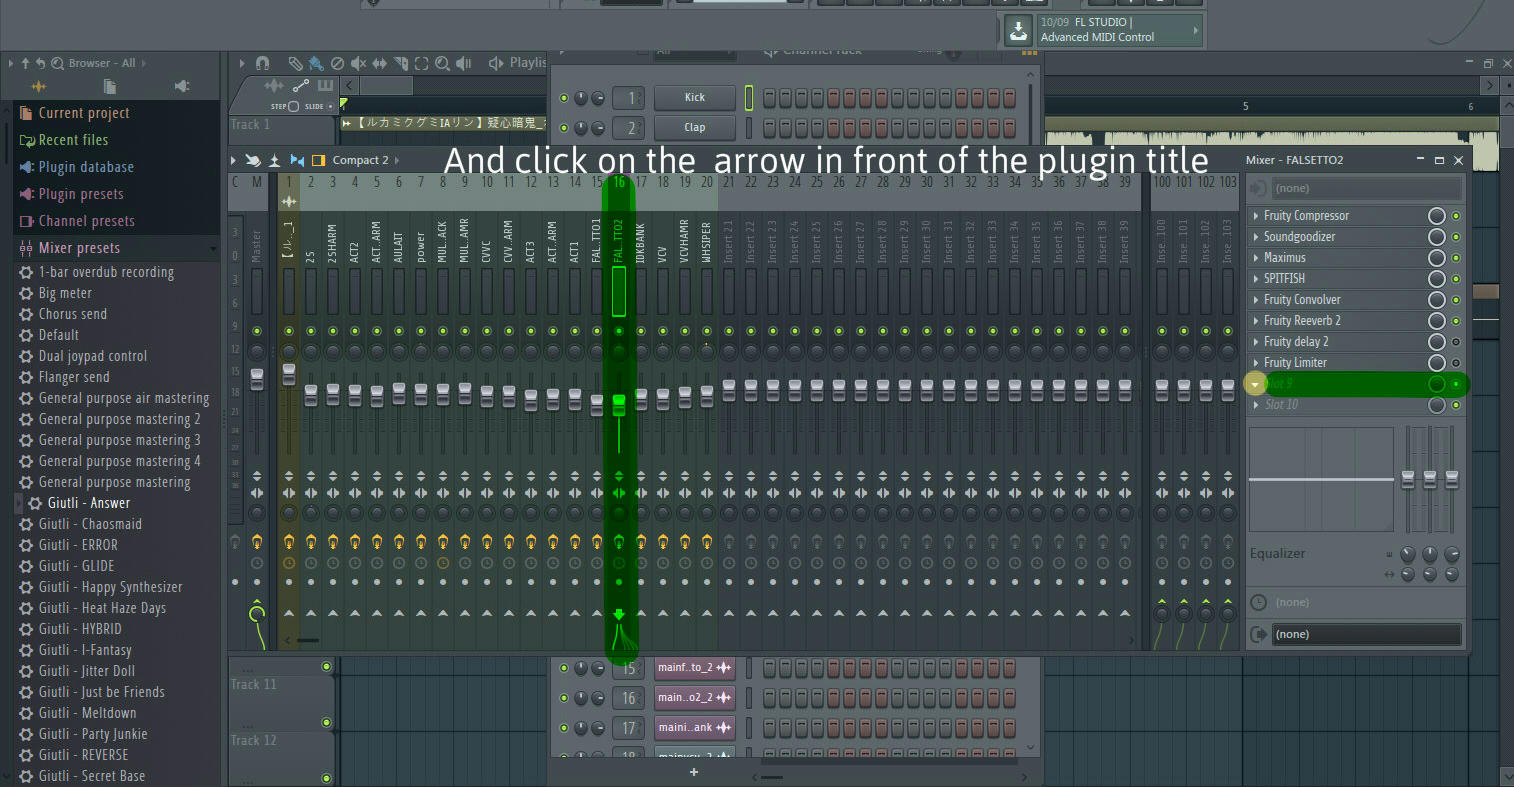Viewport: 1514px width, 787px height.
Task: Mute the Clap channel via its green LED
Action: (564, 128)
